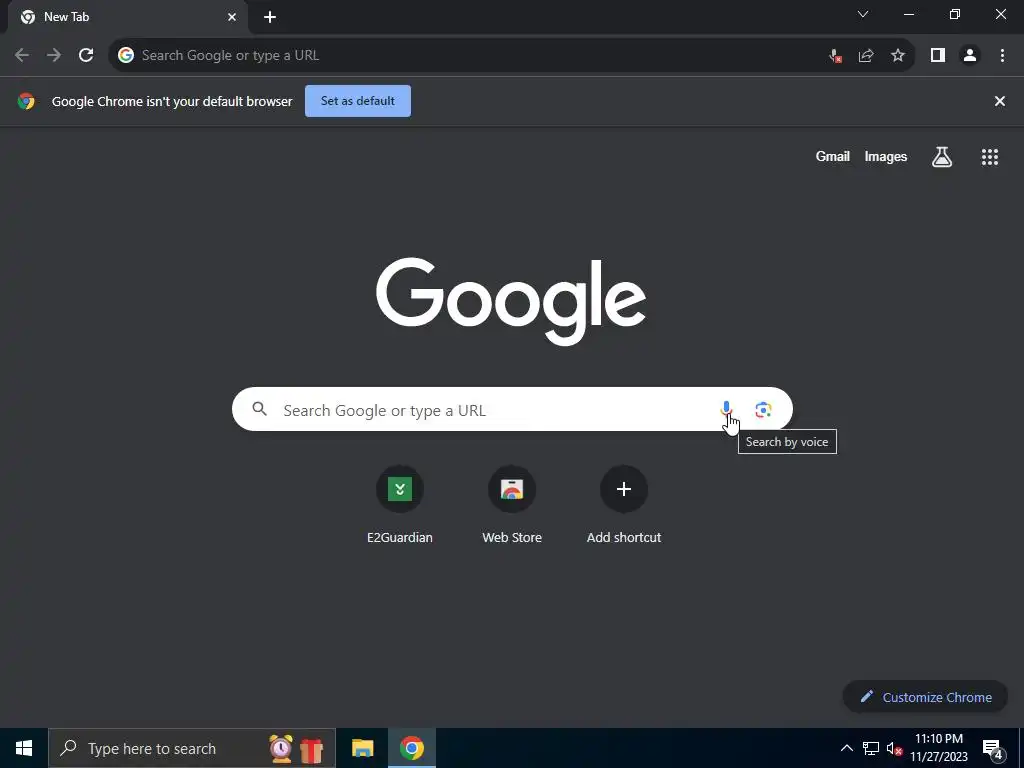Image resolution: width=1024 pixels, height=768 pixels.
Task: Open Gmail link
Action: point(833,157)
